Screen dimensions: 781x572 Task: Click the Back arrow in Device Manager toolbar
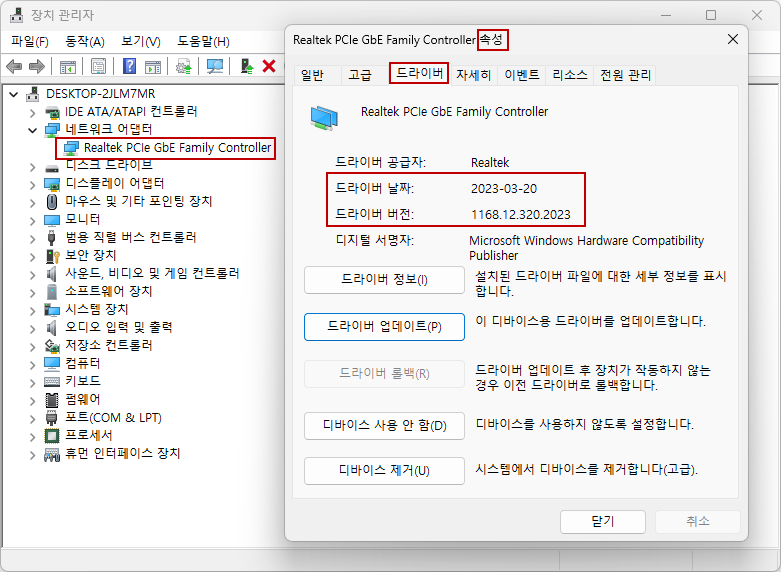pyautogui.click(x=14, y=66)
